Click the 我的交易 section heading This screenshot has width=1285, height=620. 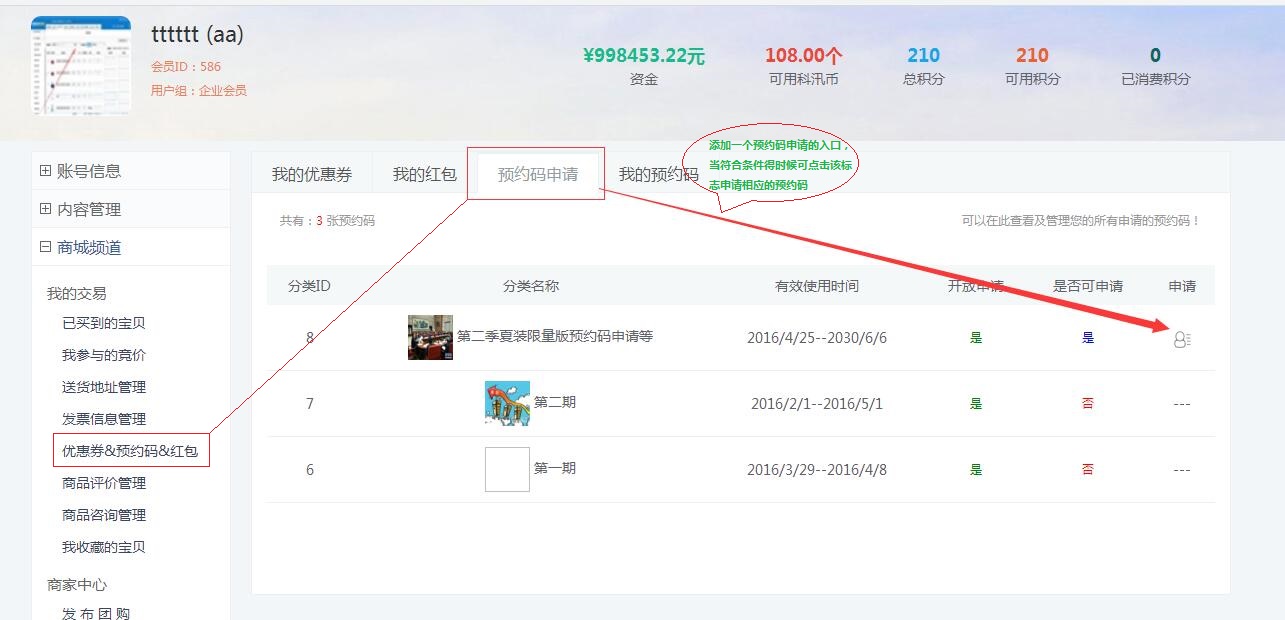click(76, 293)
